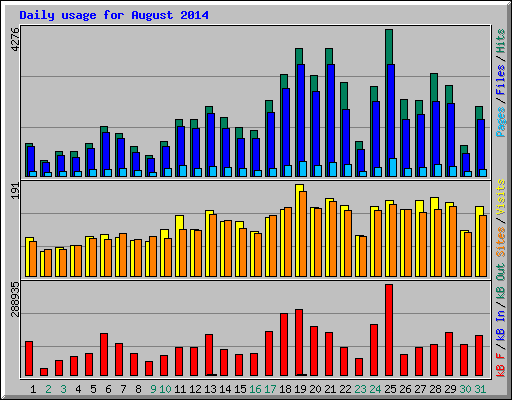Click day 8 axis label
The height and width of the screenshot is (400, 512).
(x=138, y=389)
